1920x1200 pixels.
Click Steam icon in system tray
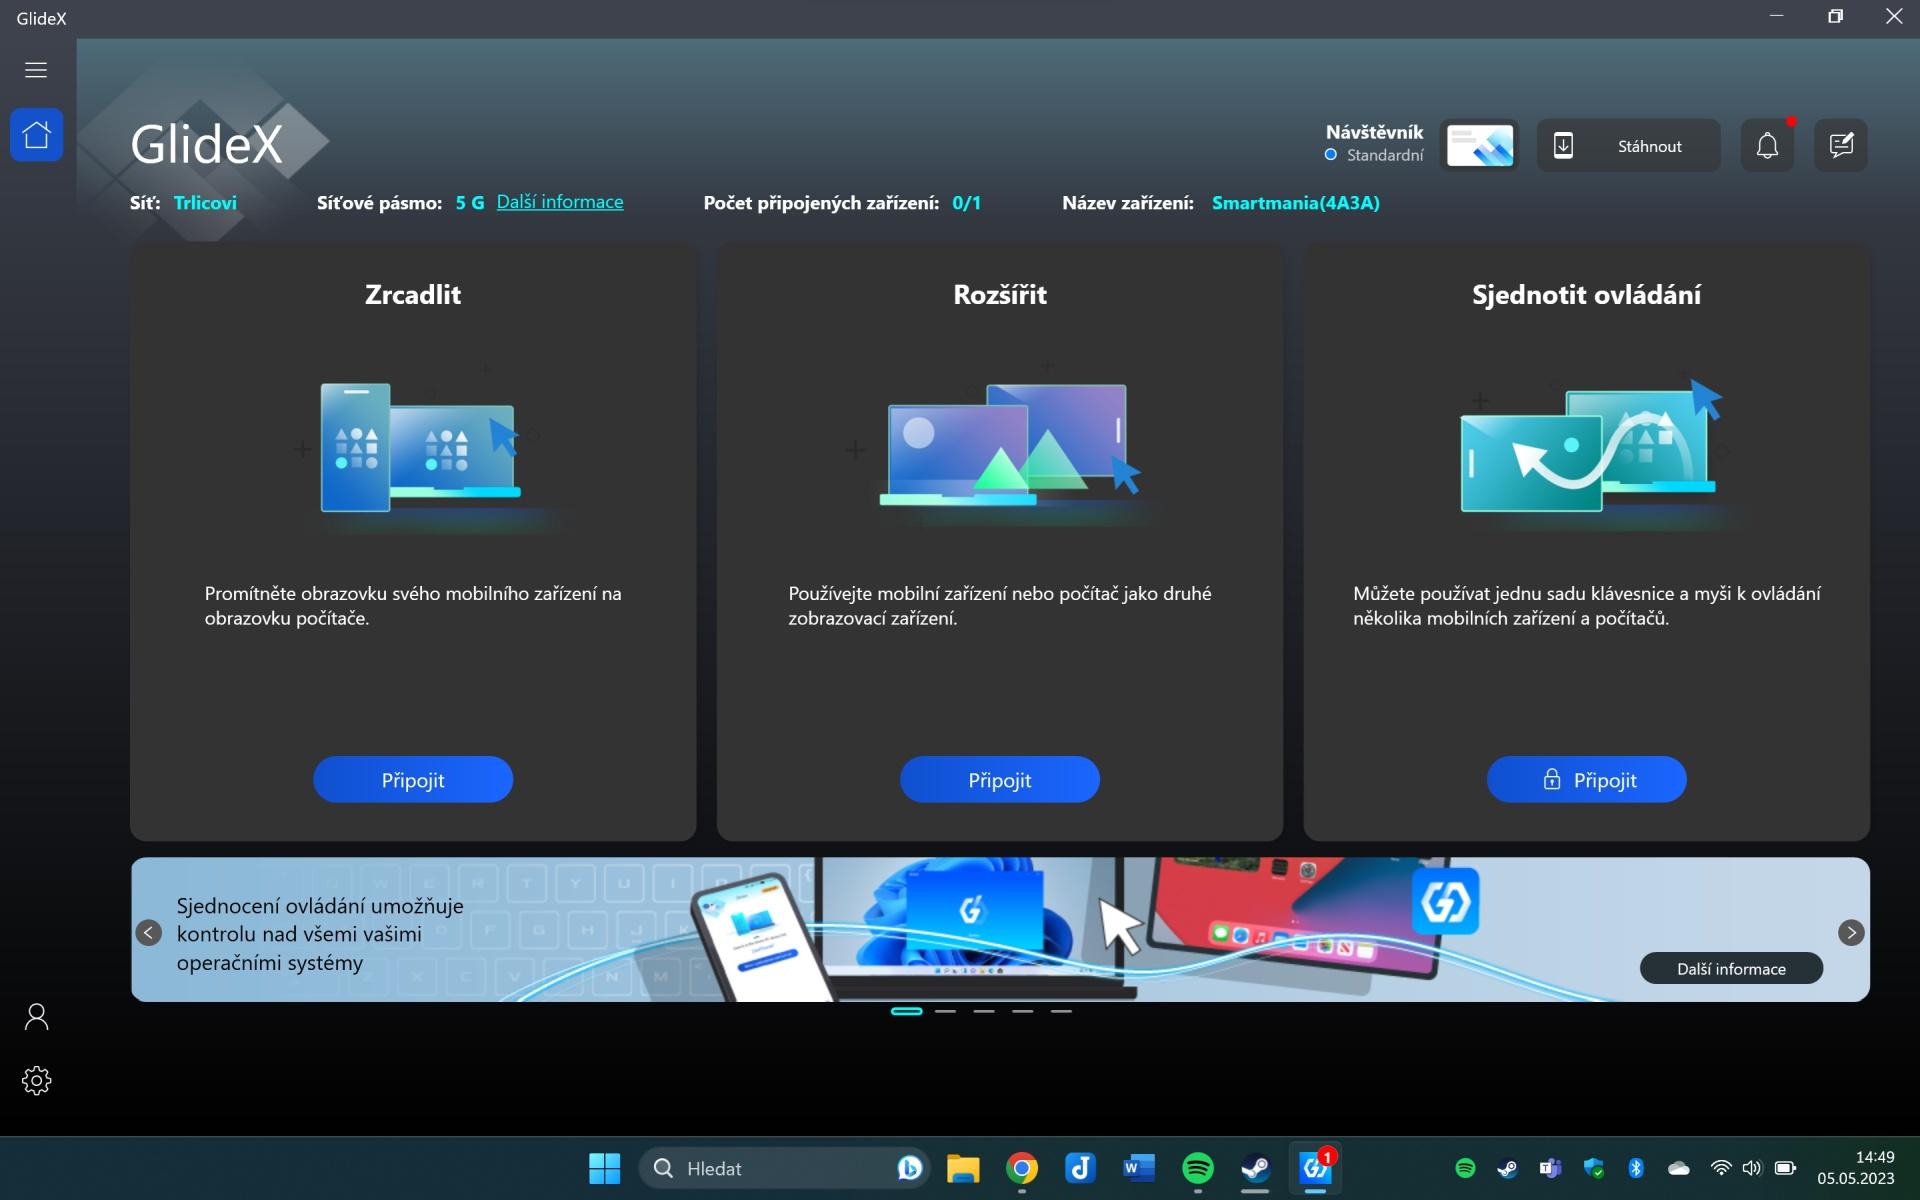pos(1507,1168)
